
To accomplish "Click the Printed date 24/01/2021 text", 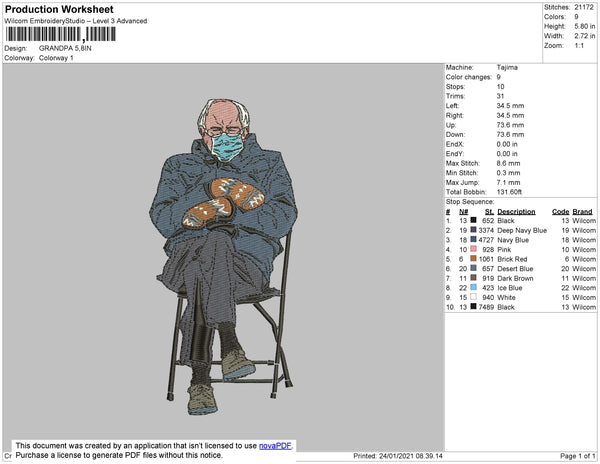I will [x=398, y=456].
